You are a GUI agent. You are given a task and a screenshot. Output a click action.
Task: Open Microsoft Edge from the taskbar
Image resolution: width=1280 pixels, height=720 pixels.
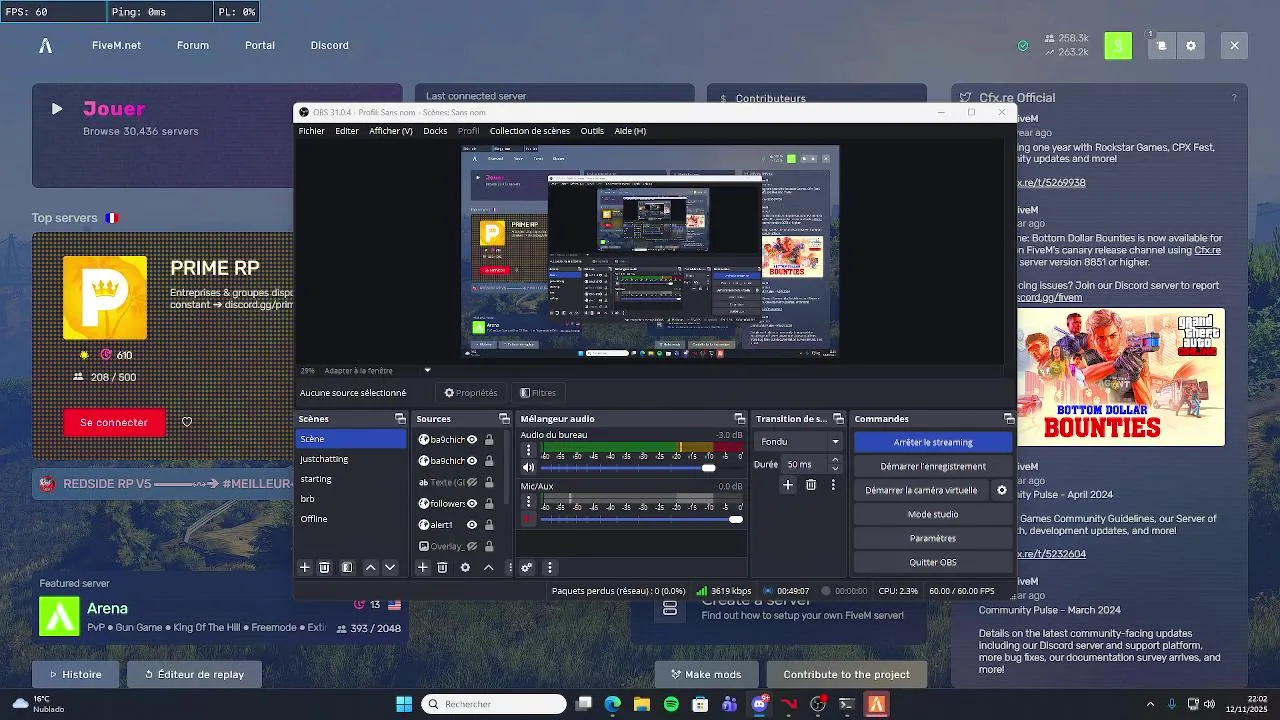[613, 704]
